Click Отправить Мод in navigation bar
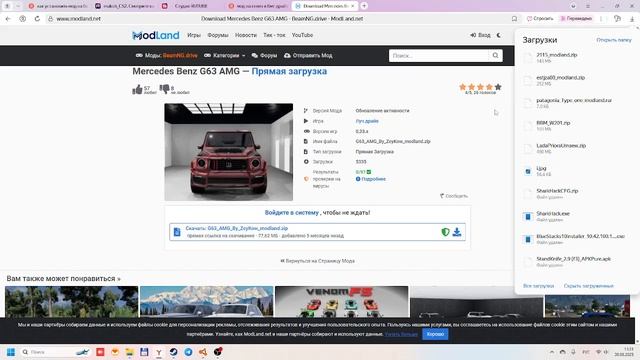This screenshot has width=640, height=360. coord(308,56)
